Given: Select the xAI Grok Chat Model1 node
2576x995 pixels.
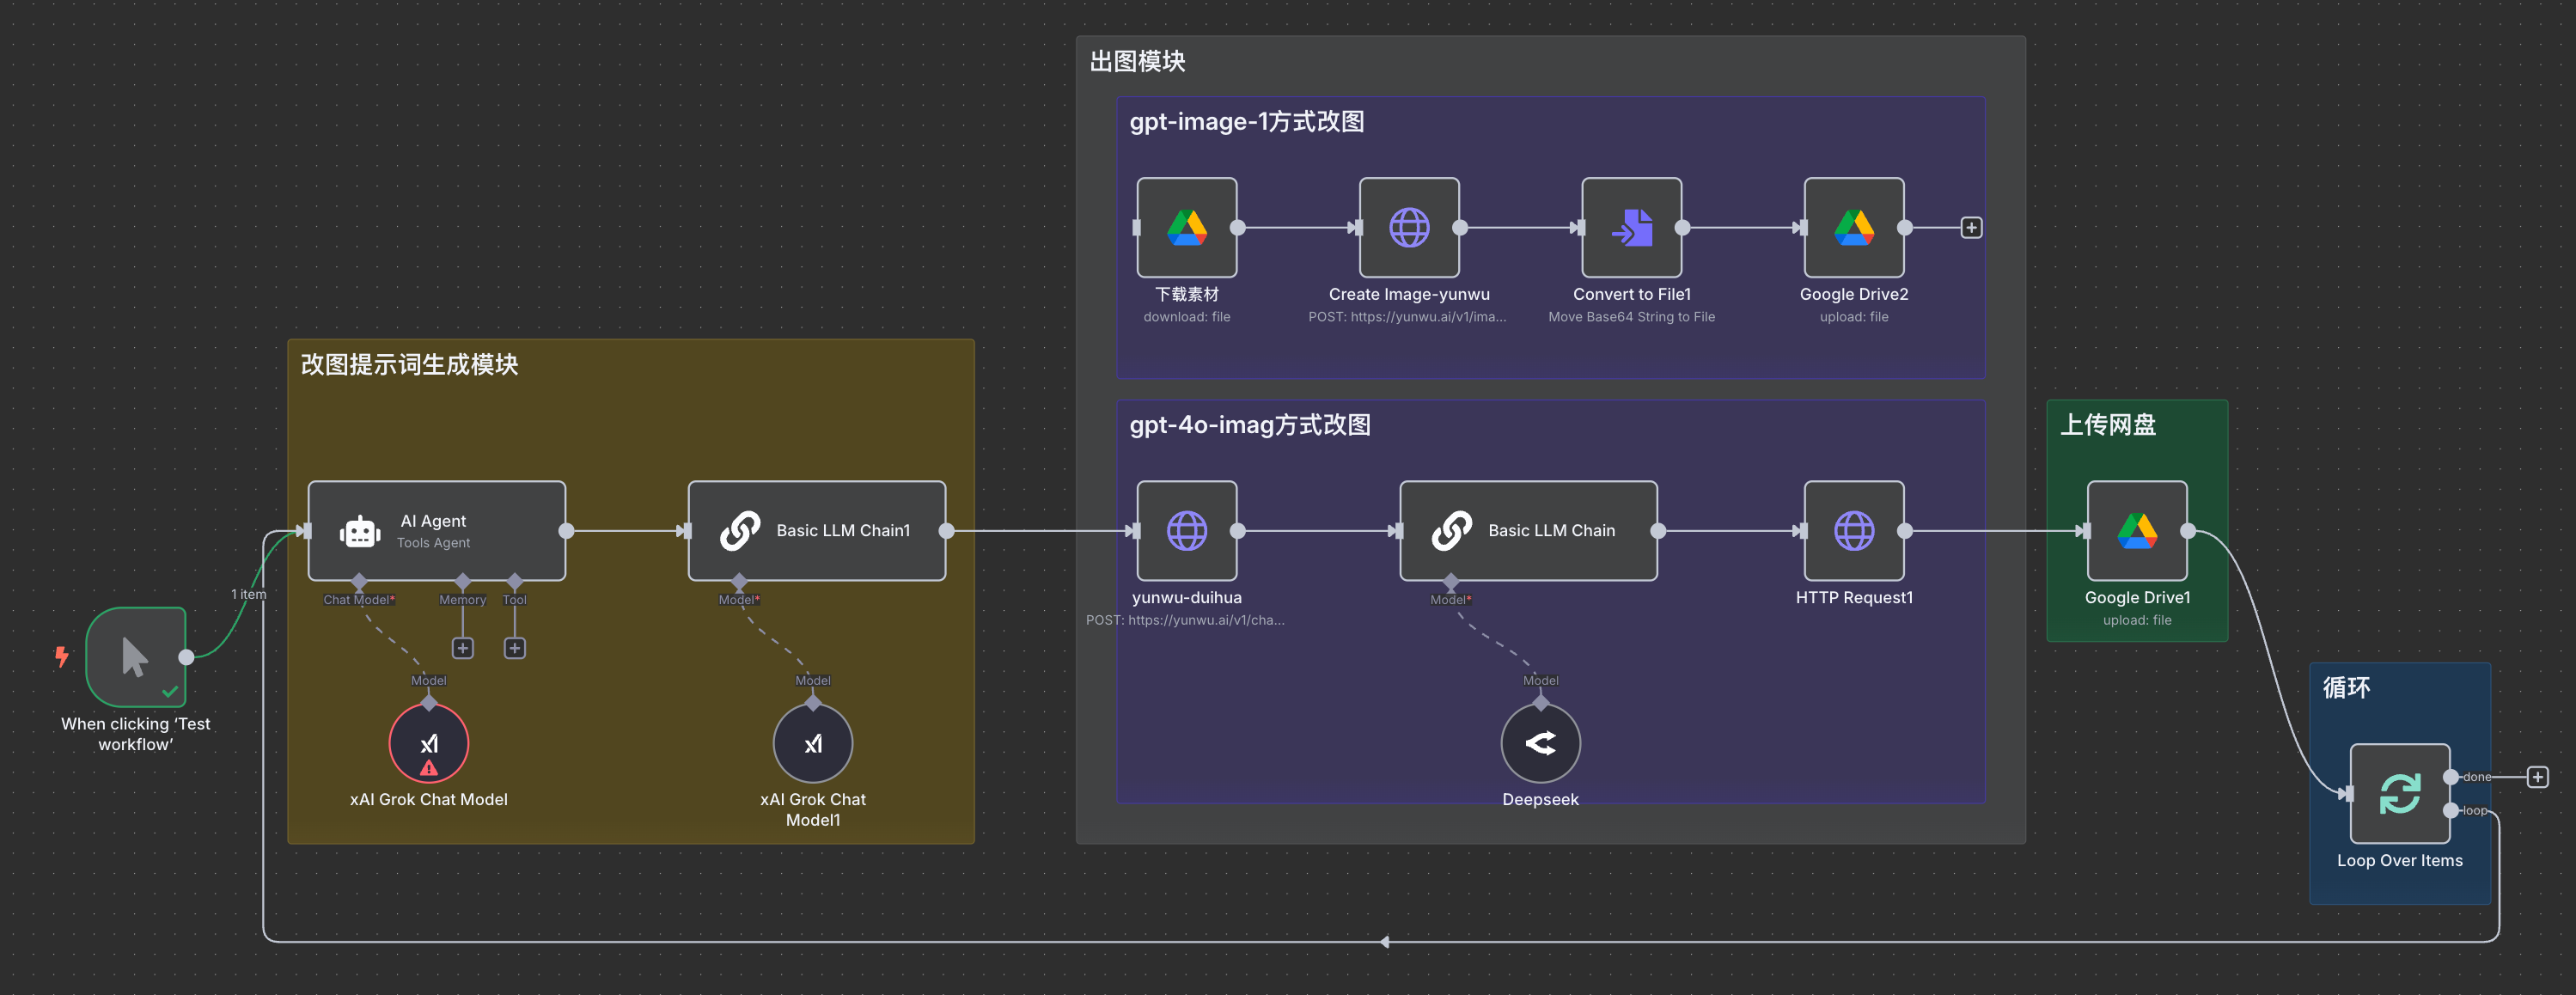Looking at the screenshot, I should (x=813, y=743).
